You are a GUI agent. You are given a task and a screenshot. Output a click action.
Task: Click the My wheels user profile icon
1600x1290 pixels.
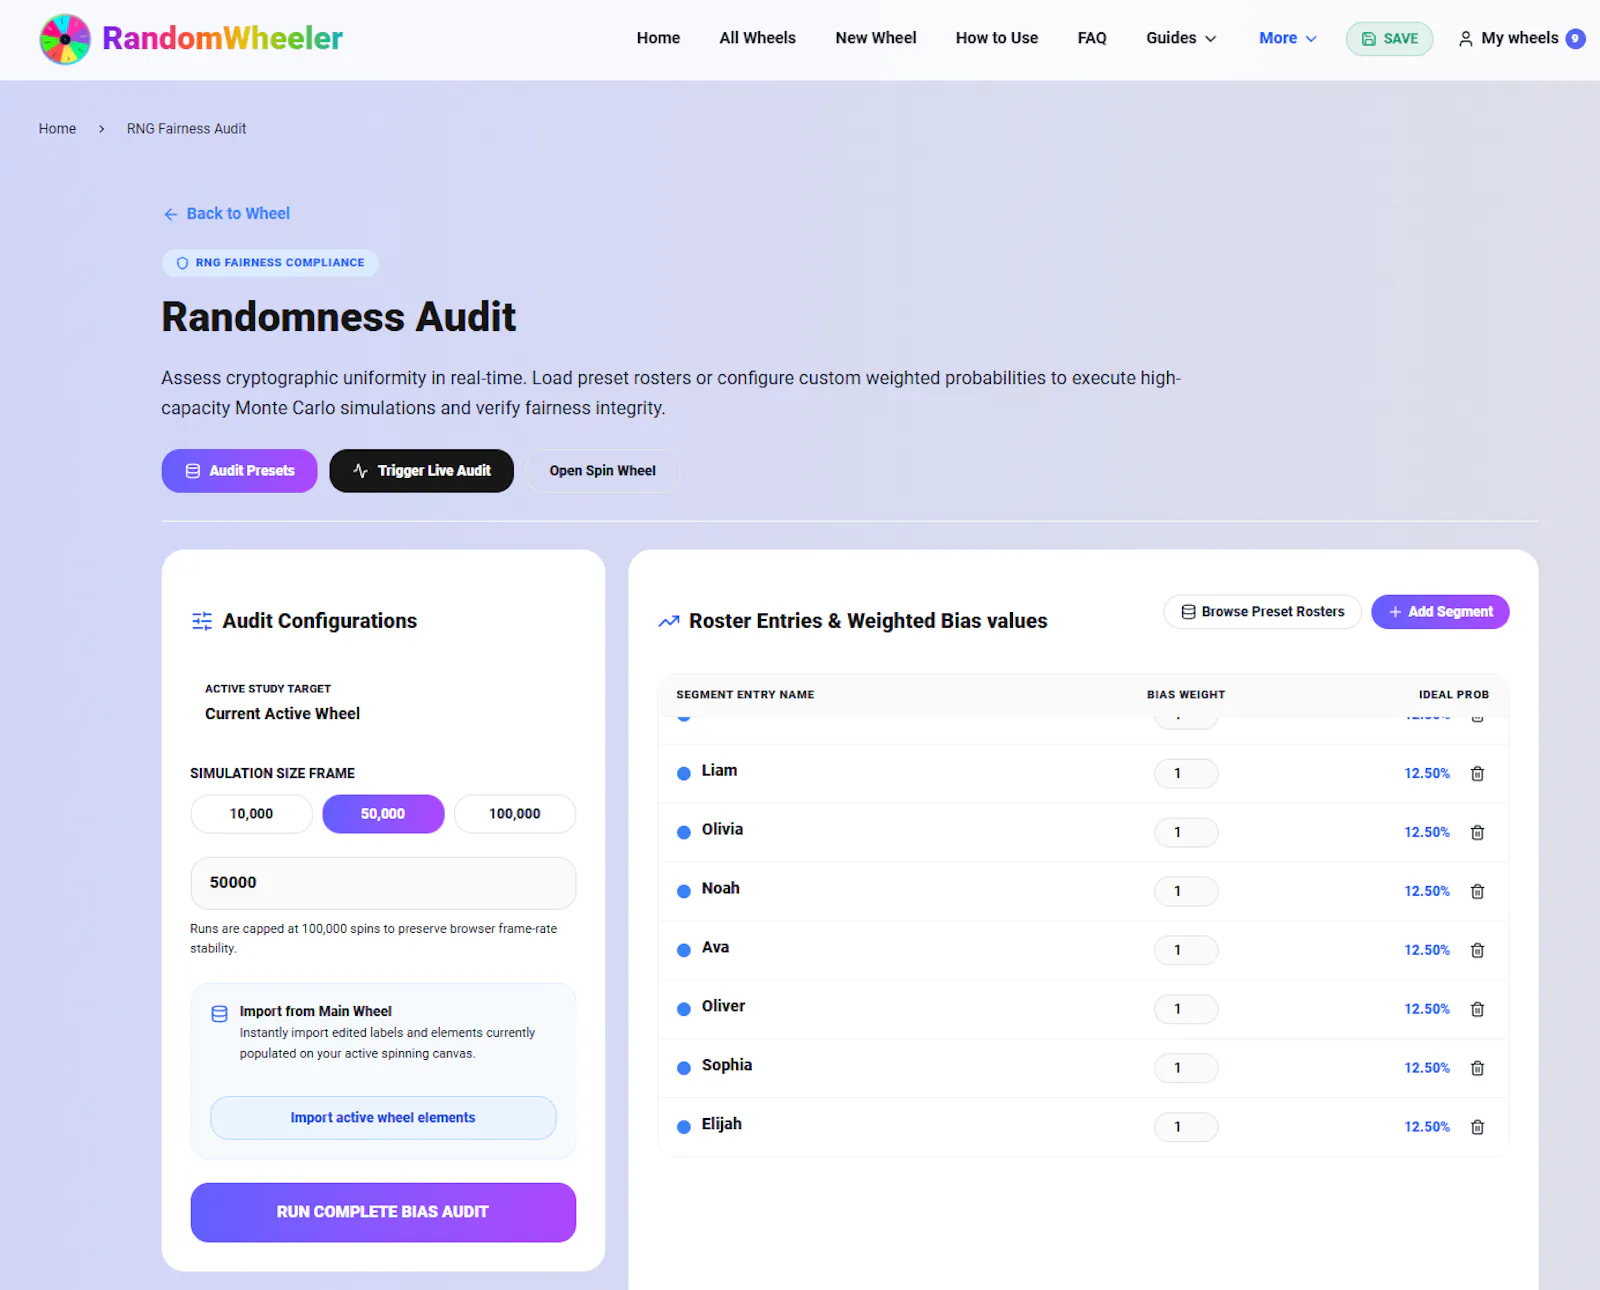1465,39
